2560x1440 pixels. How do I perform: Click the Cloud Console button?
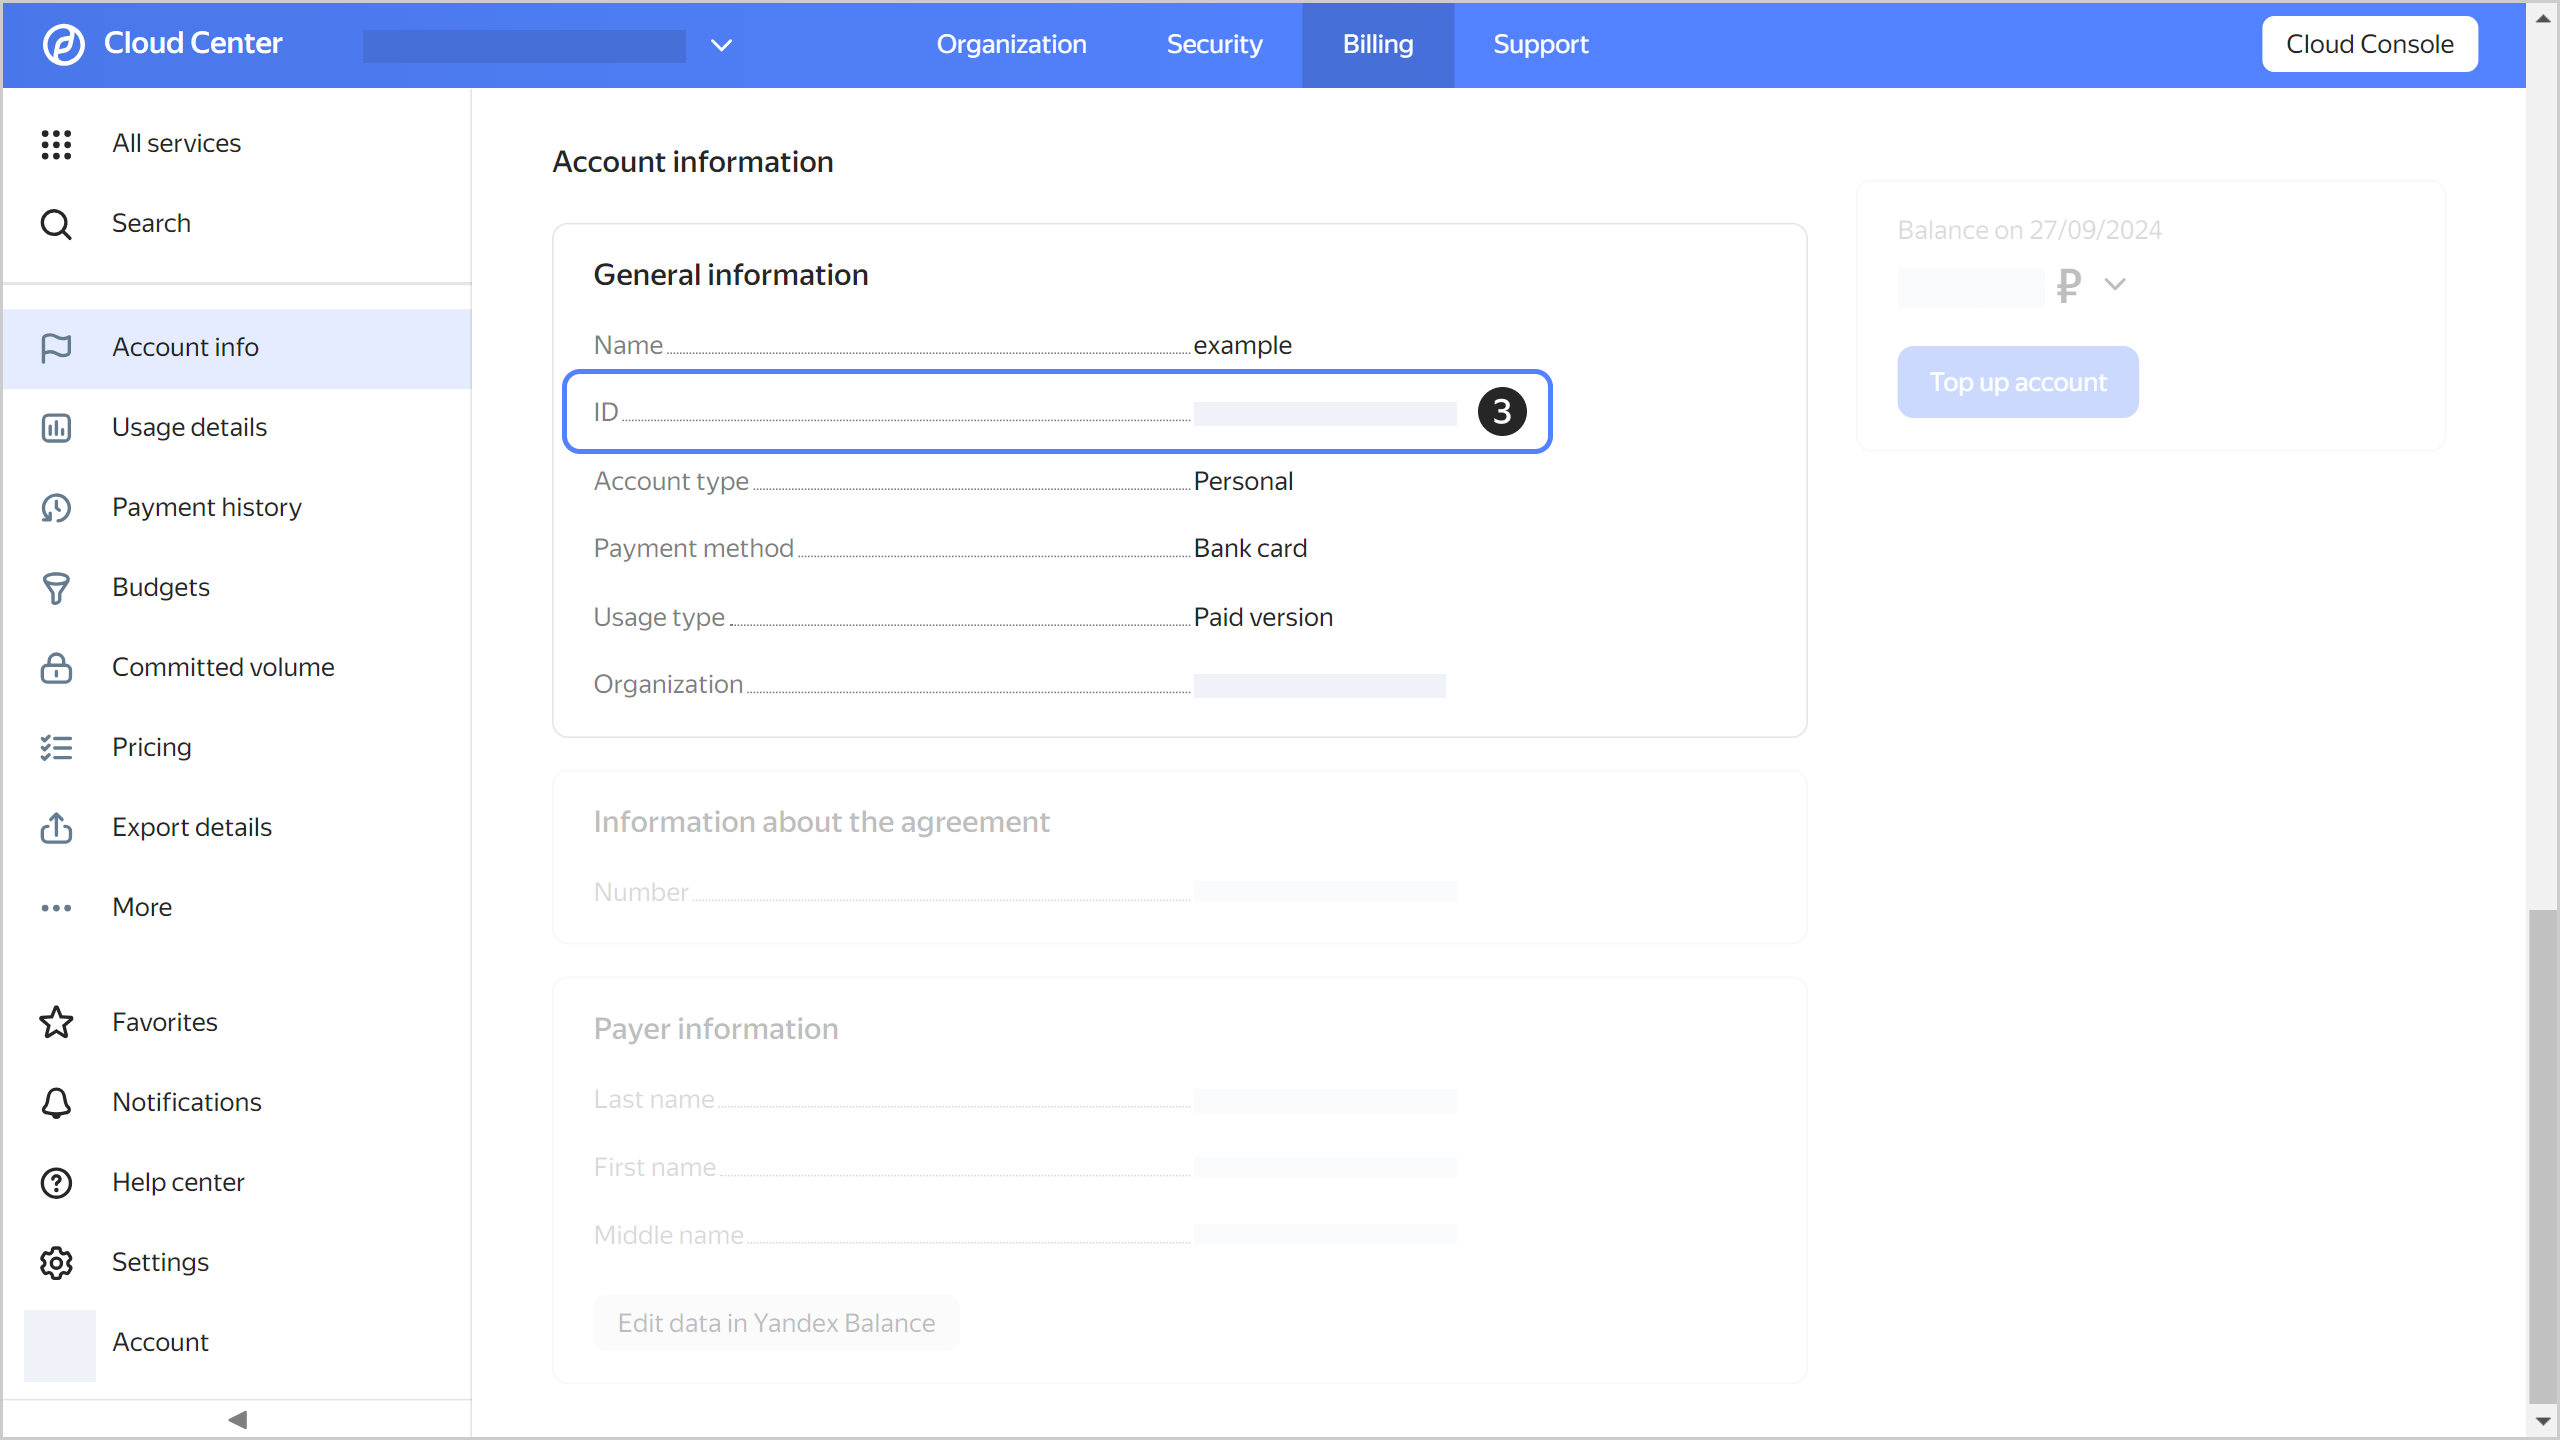(2369, 44)
